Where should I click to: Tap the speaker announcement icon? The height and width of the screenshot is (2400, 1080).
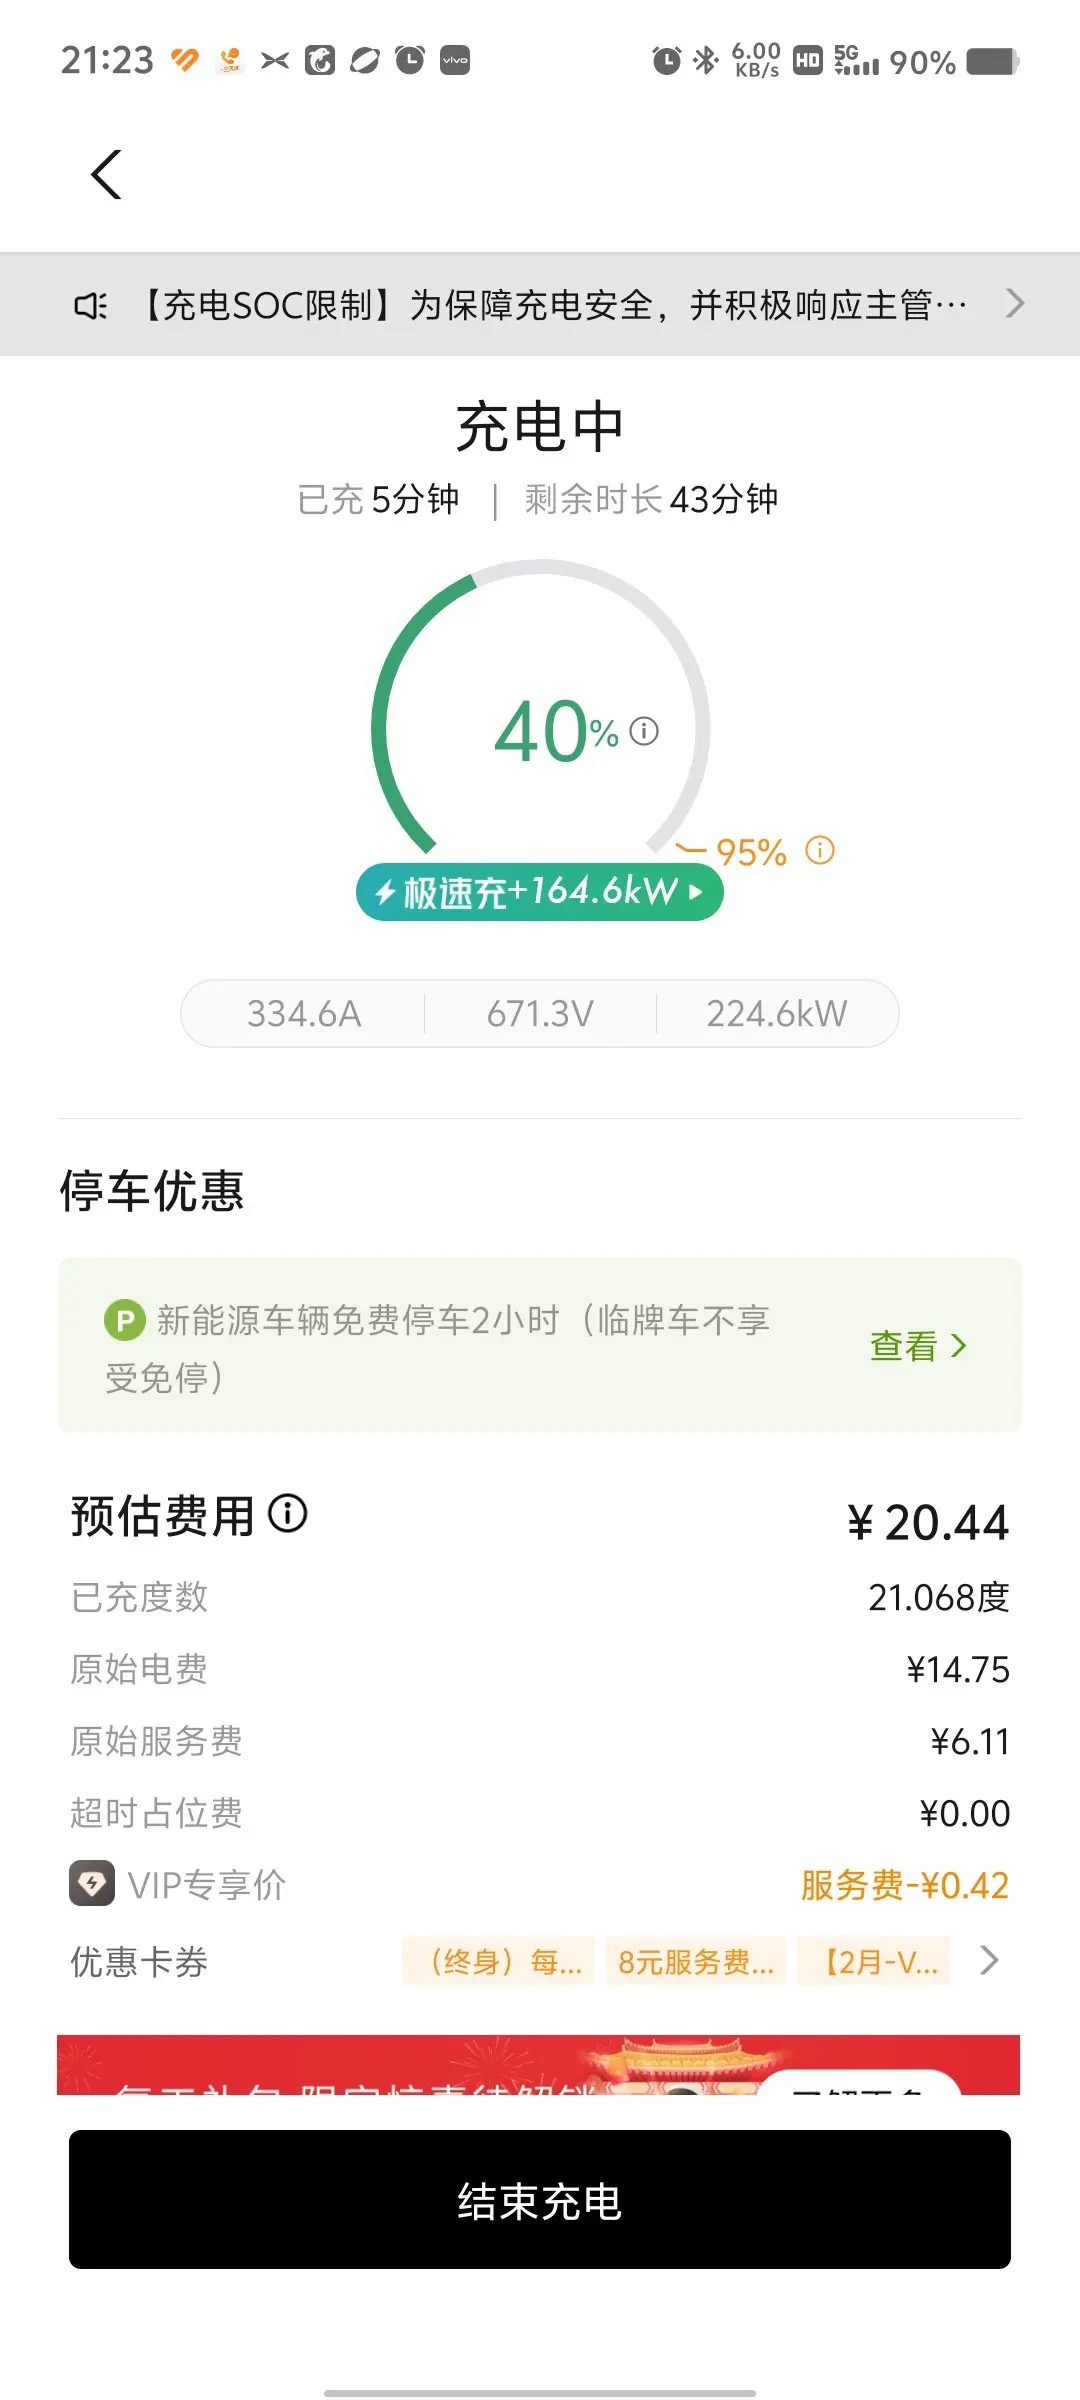[90, 305]
